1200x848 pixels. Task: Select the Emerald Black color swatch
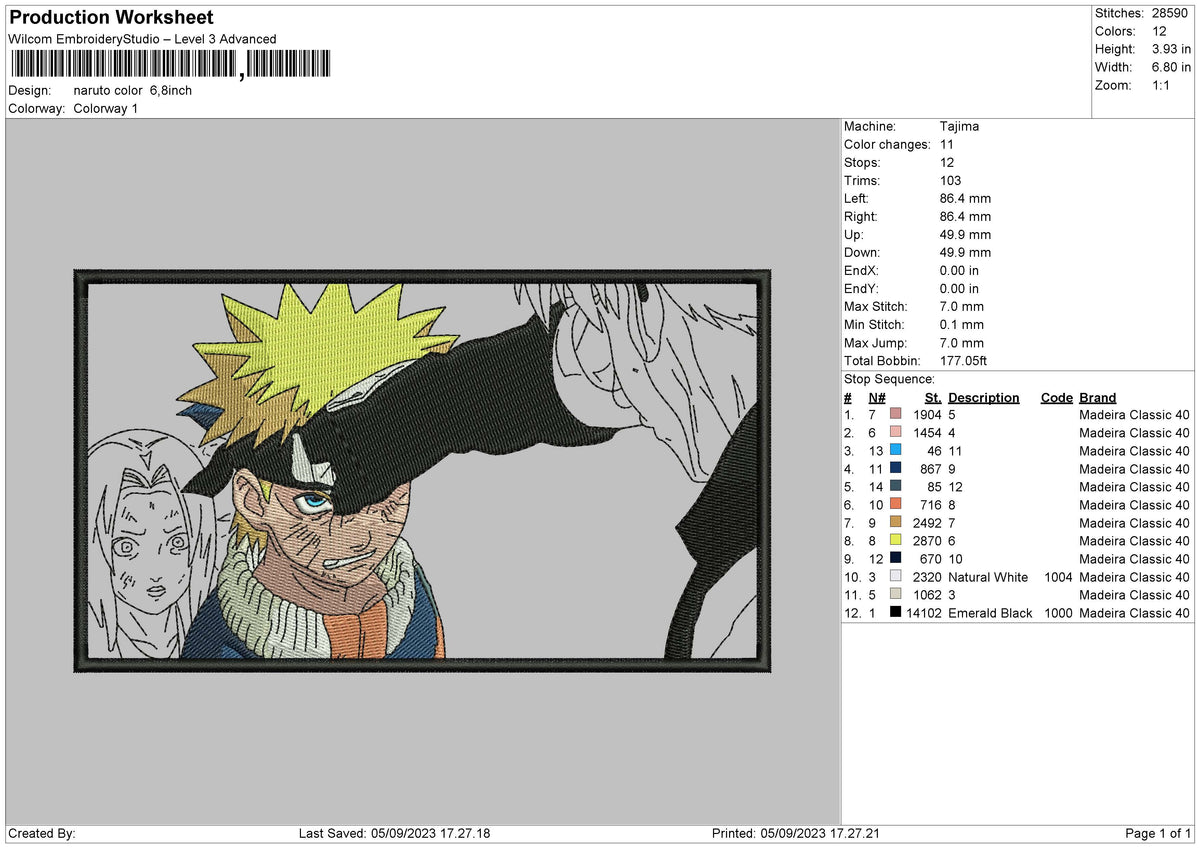(x=895, y=613)
